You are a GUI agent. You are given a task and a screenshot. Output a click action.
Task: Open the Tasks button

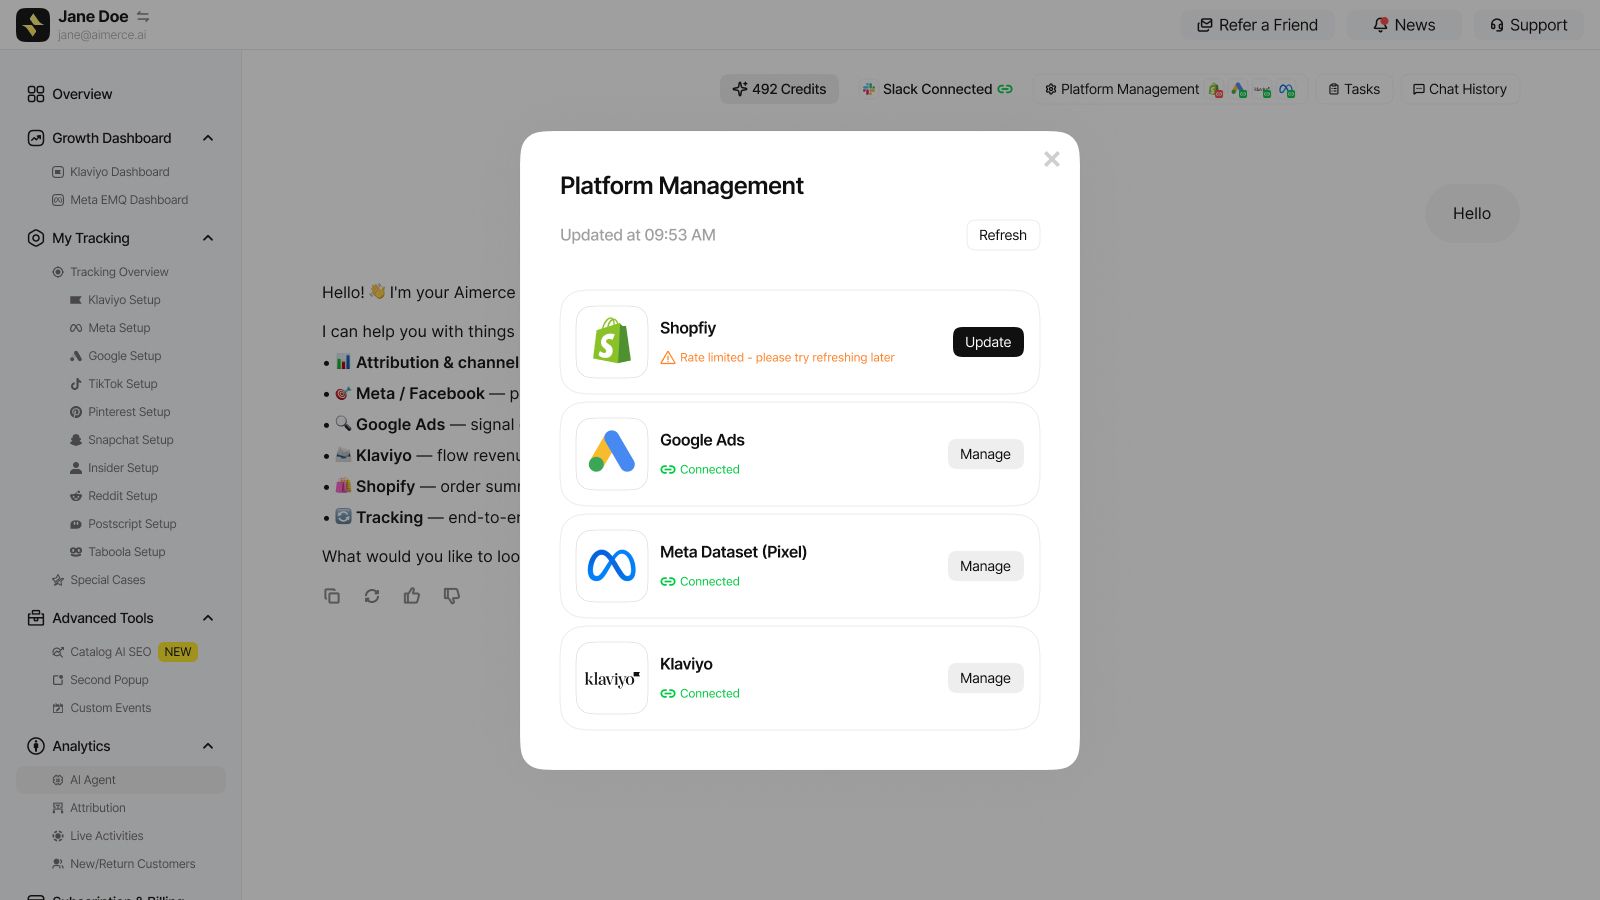[1354, 89]
